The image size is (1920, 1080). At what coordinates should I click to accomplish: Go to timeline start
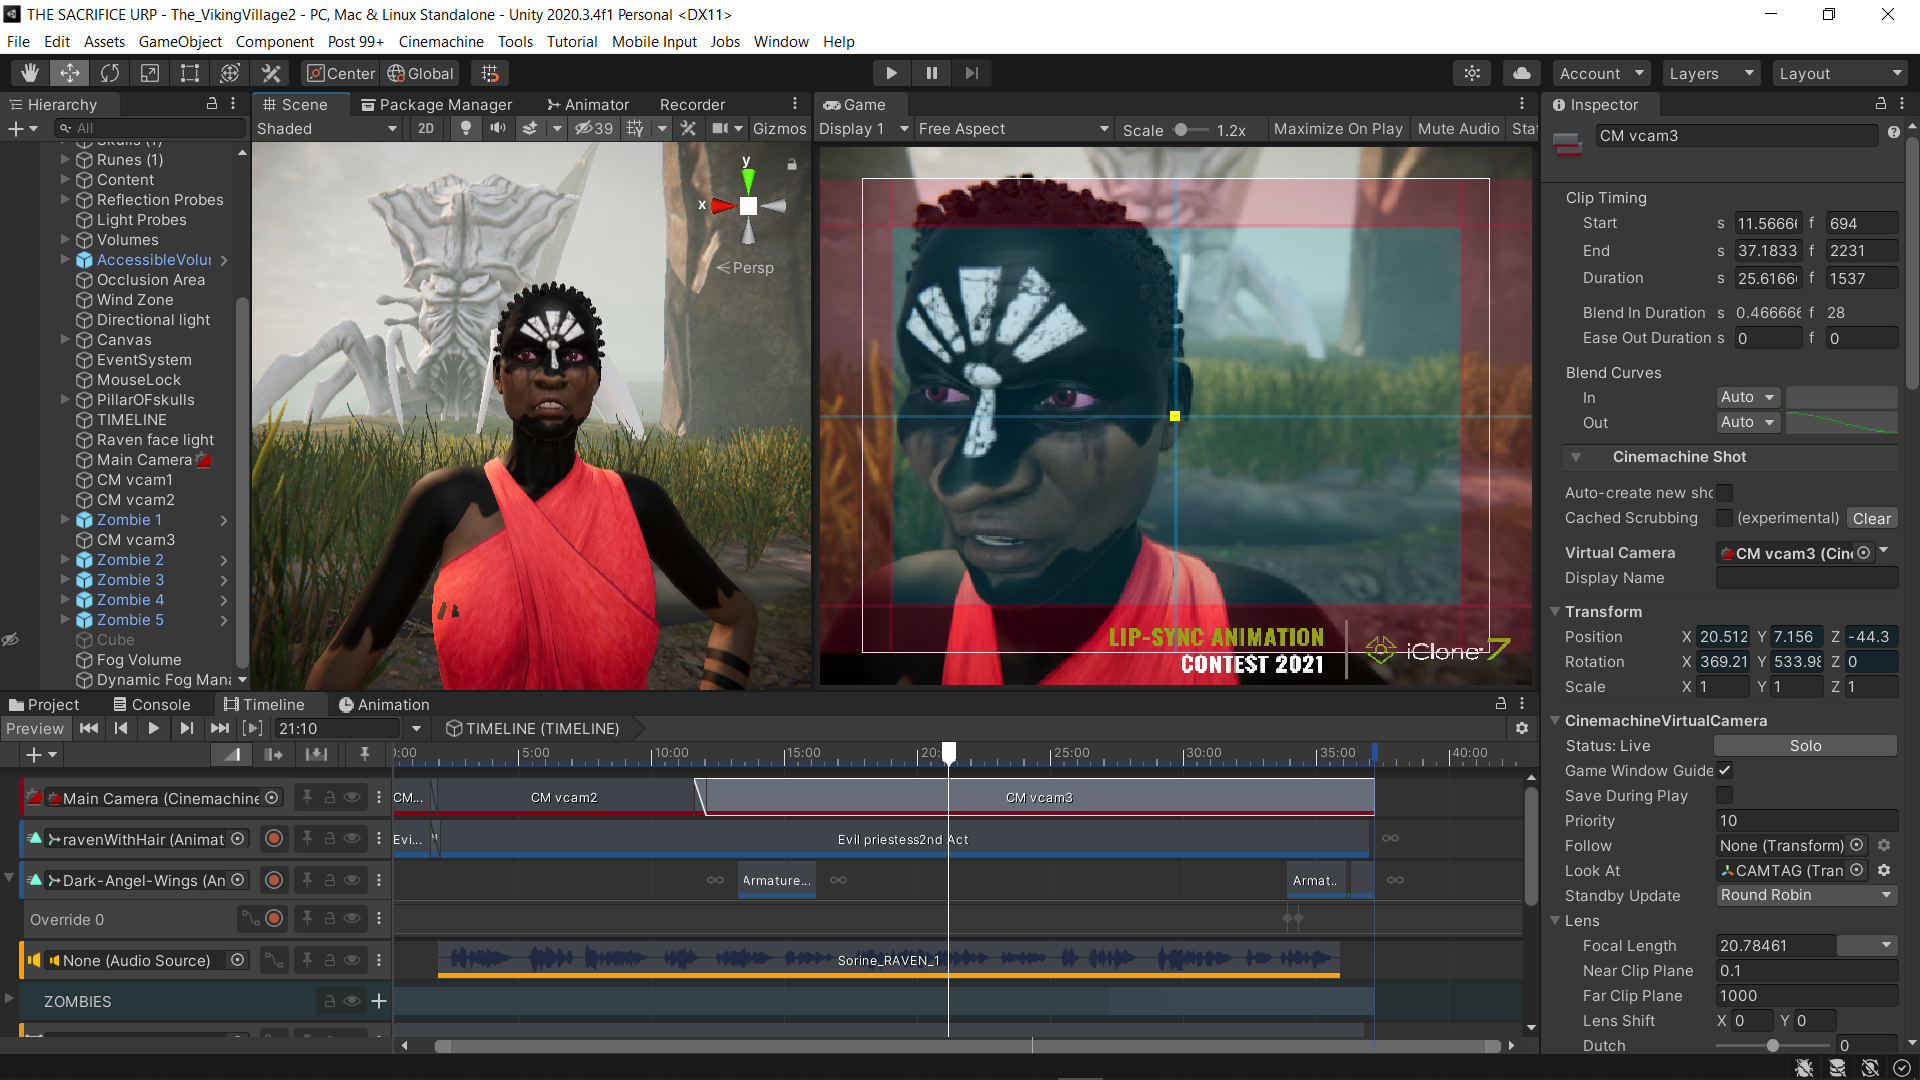[x=89, y=728]
